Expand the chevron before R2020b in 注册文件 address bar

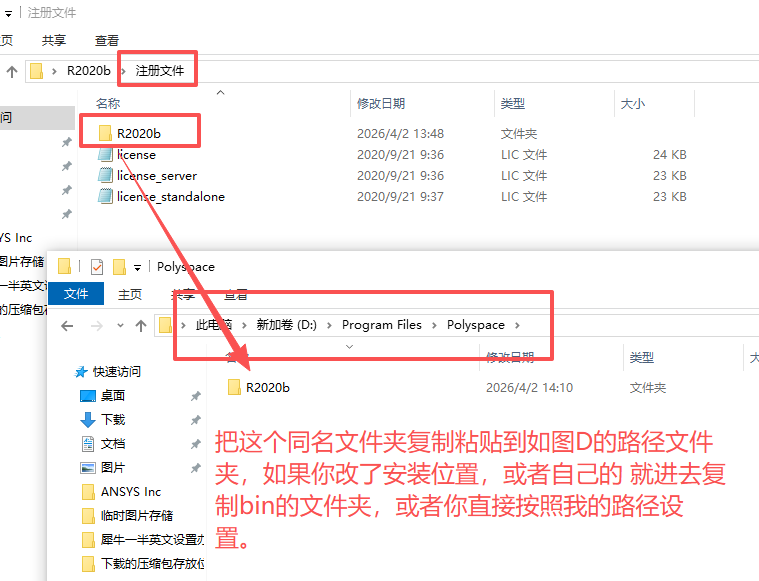tap(54, 72)
